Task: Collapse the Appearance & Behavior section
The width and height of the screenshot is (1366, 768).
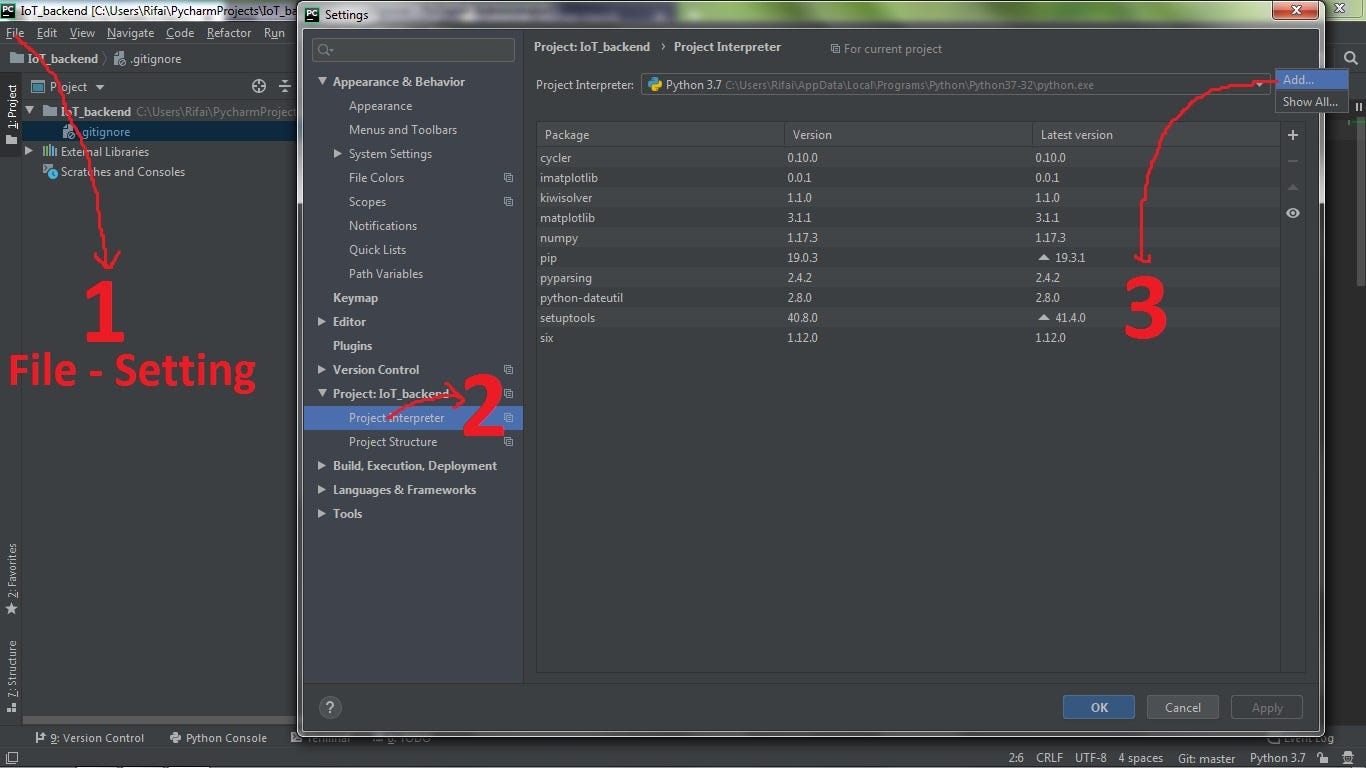Action: (x=322, y=82)
